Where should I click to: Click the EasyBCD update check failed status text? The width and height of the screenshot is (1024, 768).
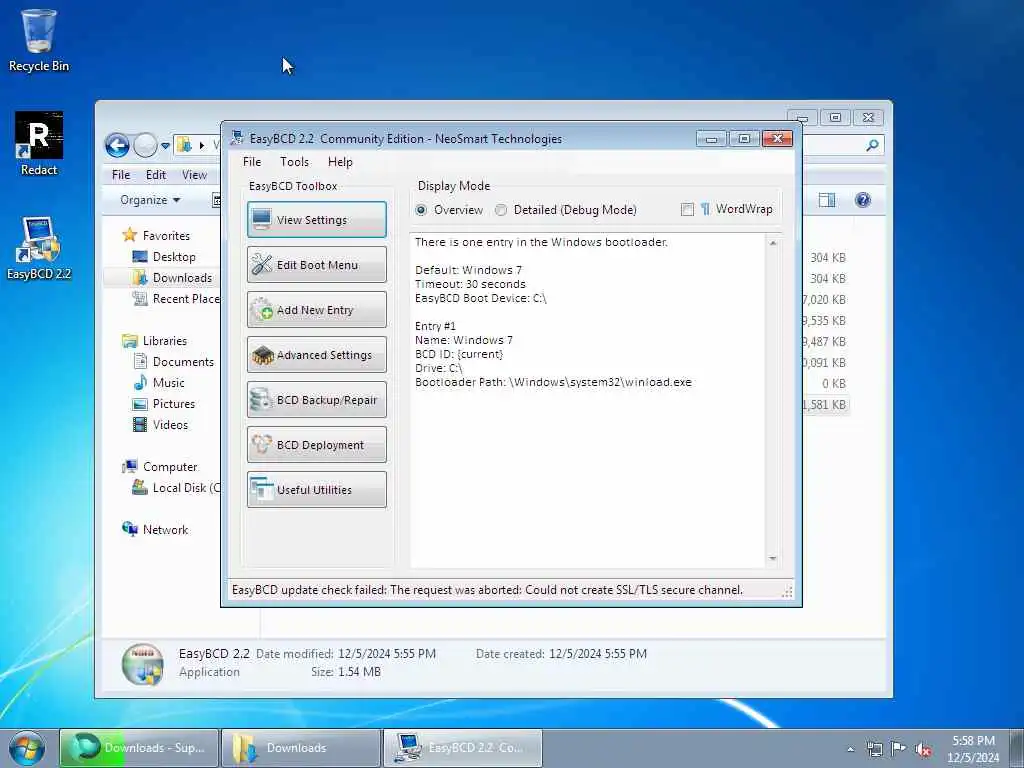click(487, 590)
